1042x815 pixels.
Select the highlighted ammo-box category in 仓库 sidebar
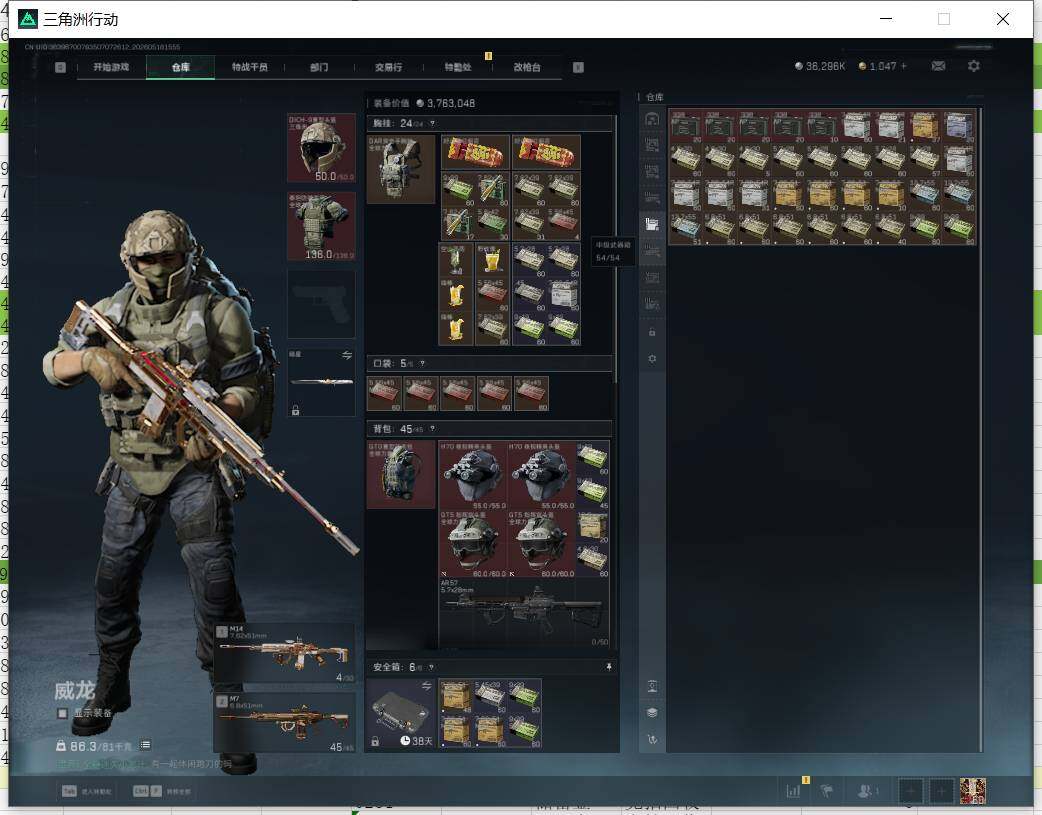tap(652, 224)
